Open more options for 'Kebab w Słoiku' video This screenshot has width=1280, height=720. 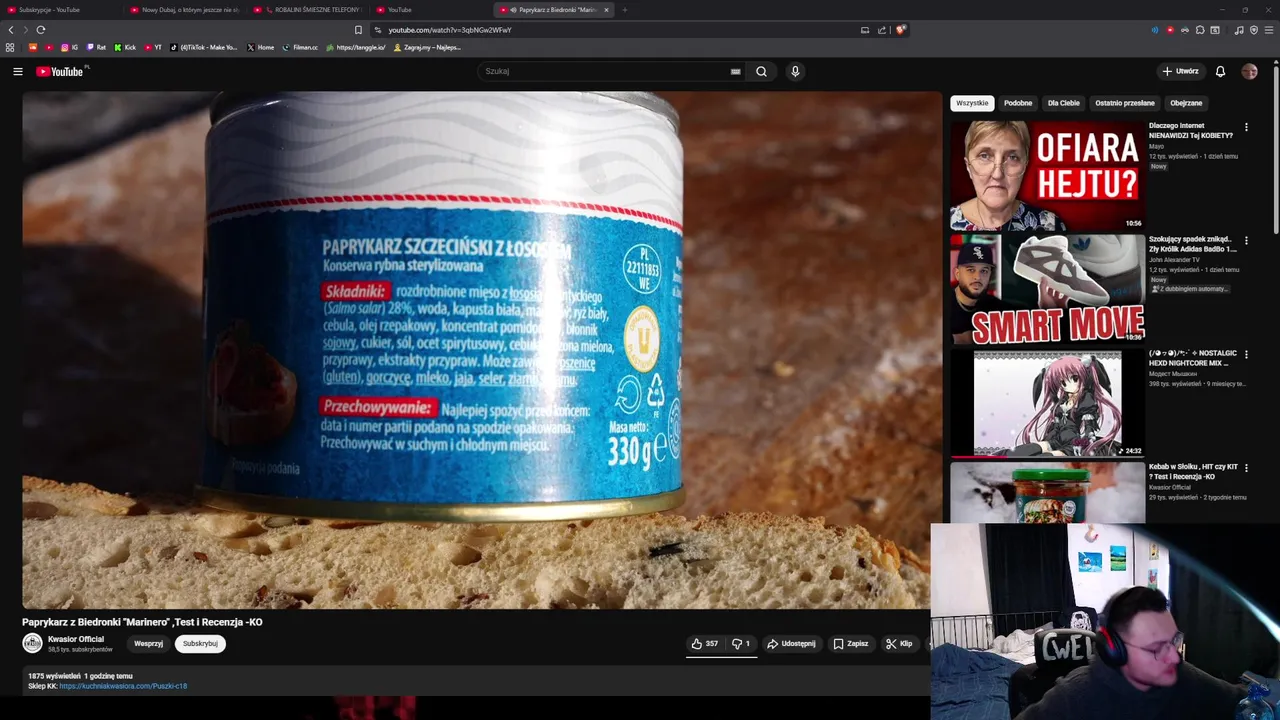(x=1246, y=468)
